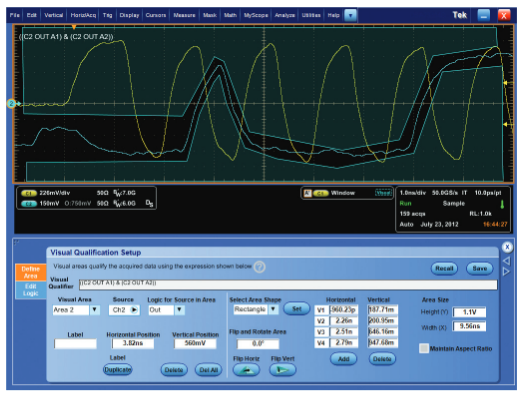Click the C2 channel badge
Image resolution: width=522 pixels, height=396 pixels.
29,204
